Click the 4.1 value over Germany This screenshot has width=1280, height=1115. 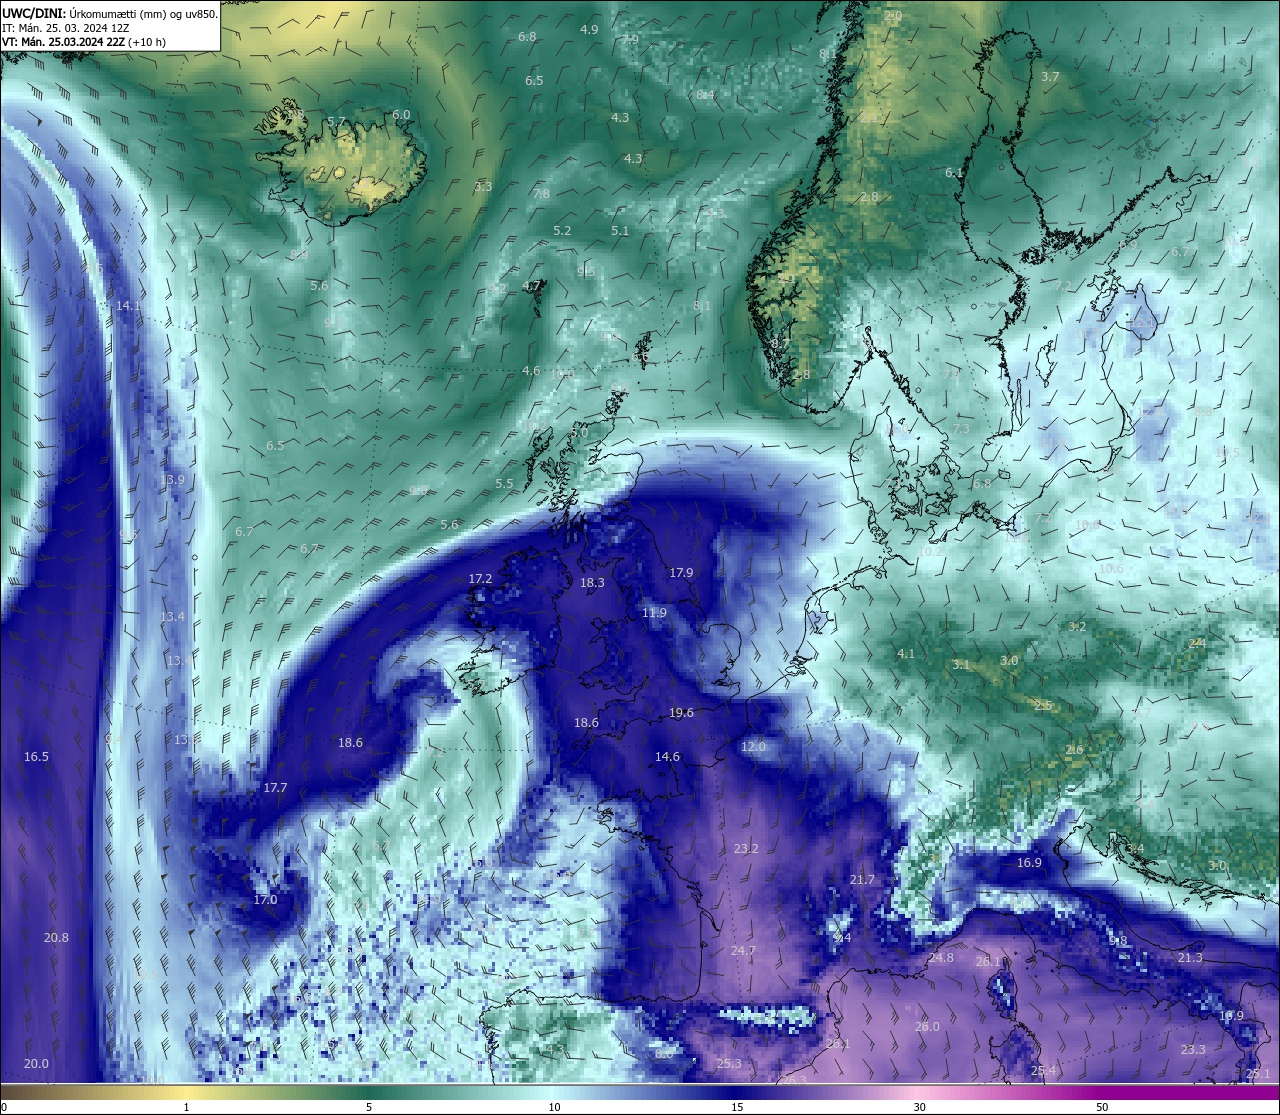pos(906,654)
